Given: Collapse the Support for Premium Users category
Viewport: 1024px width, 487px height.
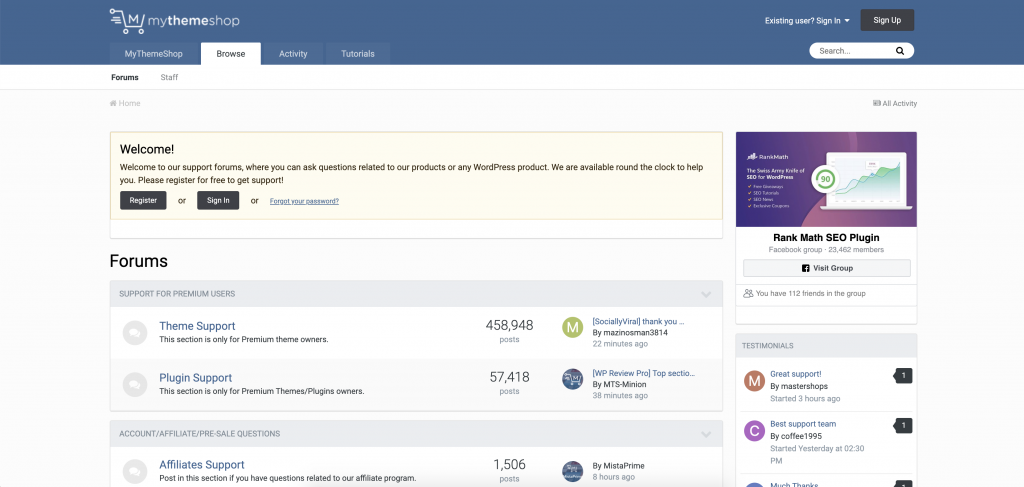Looking at the screenshot, I should [706, 294].
